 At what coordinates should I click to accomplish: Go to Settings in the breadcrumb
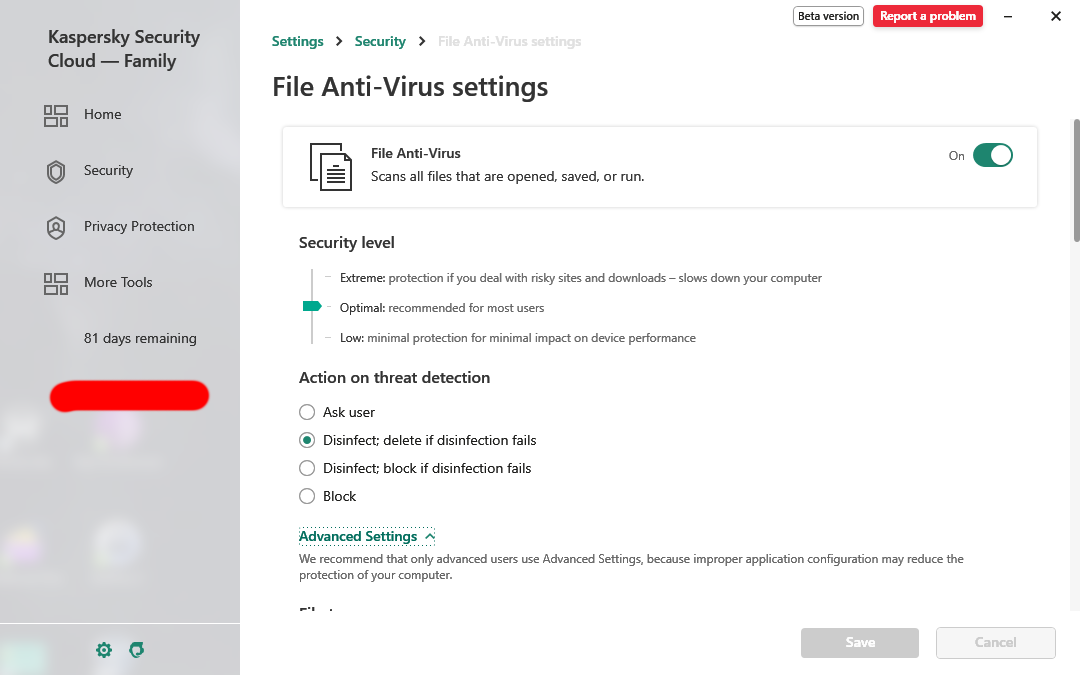[x=298, y=42]
